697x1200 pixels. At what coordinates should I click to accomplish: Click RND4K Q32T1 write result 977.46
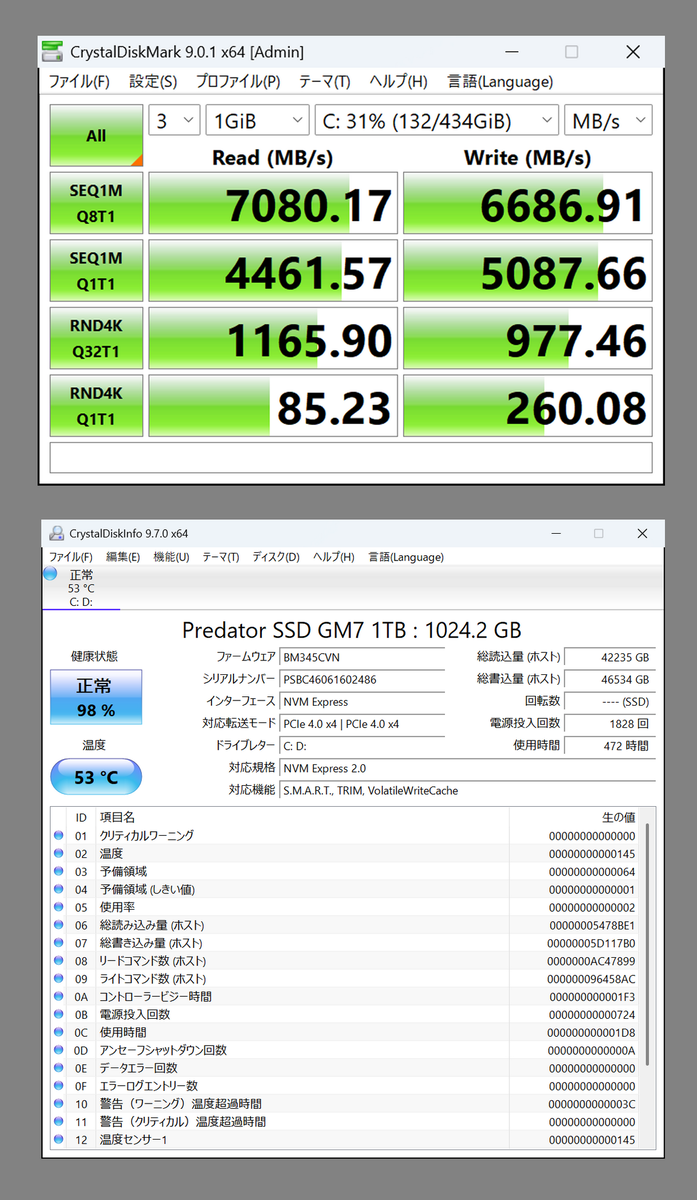click(528, 338)
